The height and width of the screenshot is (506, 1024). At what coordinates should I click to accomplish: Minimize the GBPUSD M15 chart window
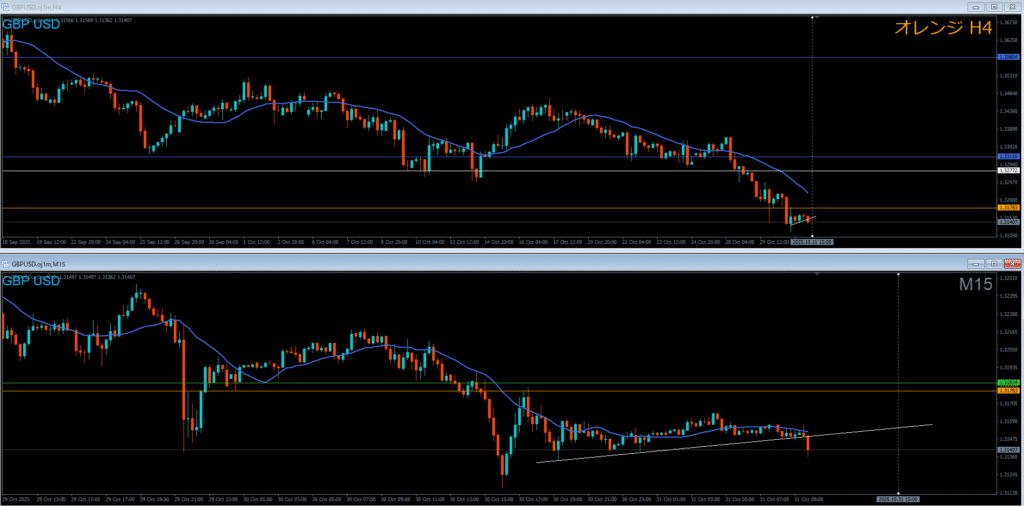tap(976, 263)
